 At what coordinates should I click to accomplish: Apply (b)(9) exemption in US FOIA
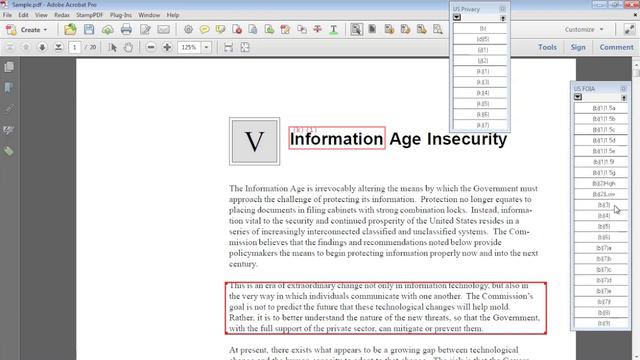(601, 323)
